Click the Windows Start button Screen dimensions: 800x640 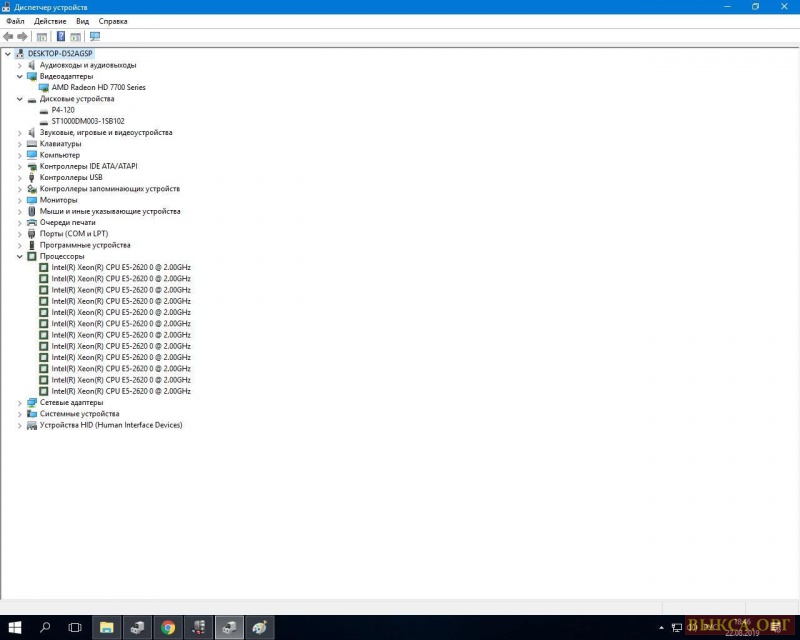pyautogui.click(x=14, y=627)
